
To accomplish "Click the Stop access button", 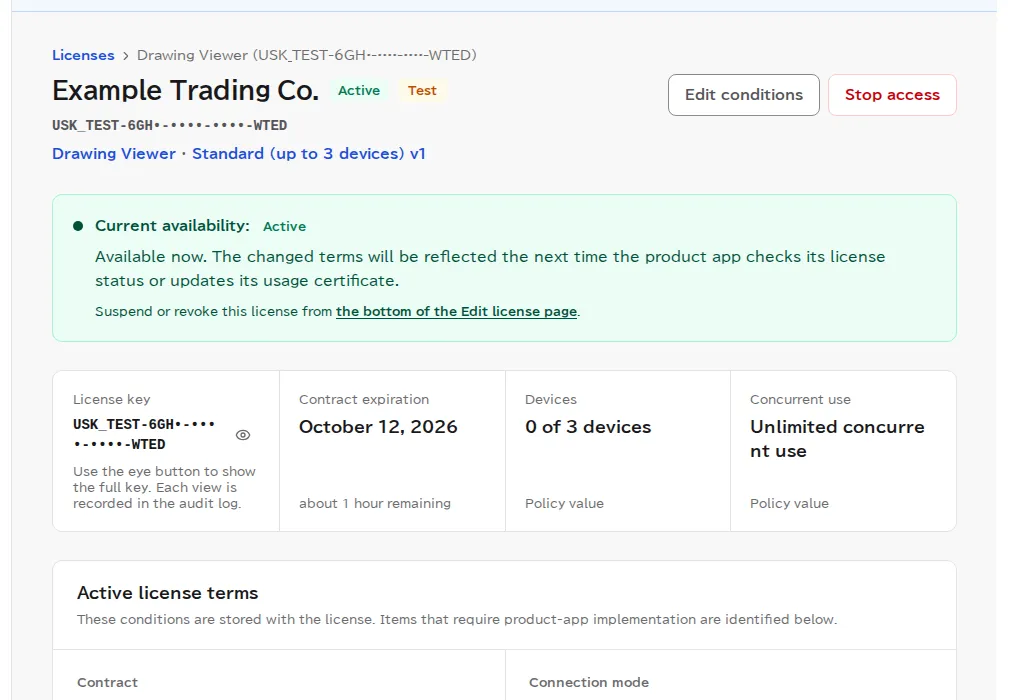I will (x=892, y=95).
